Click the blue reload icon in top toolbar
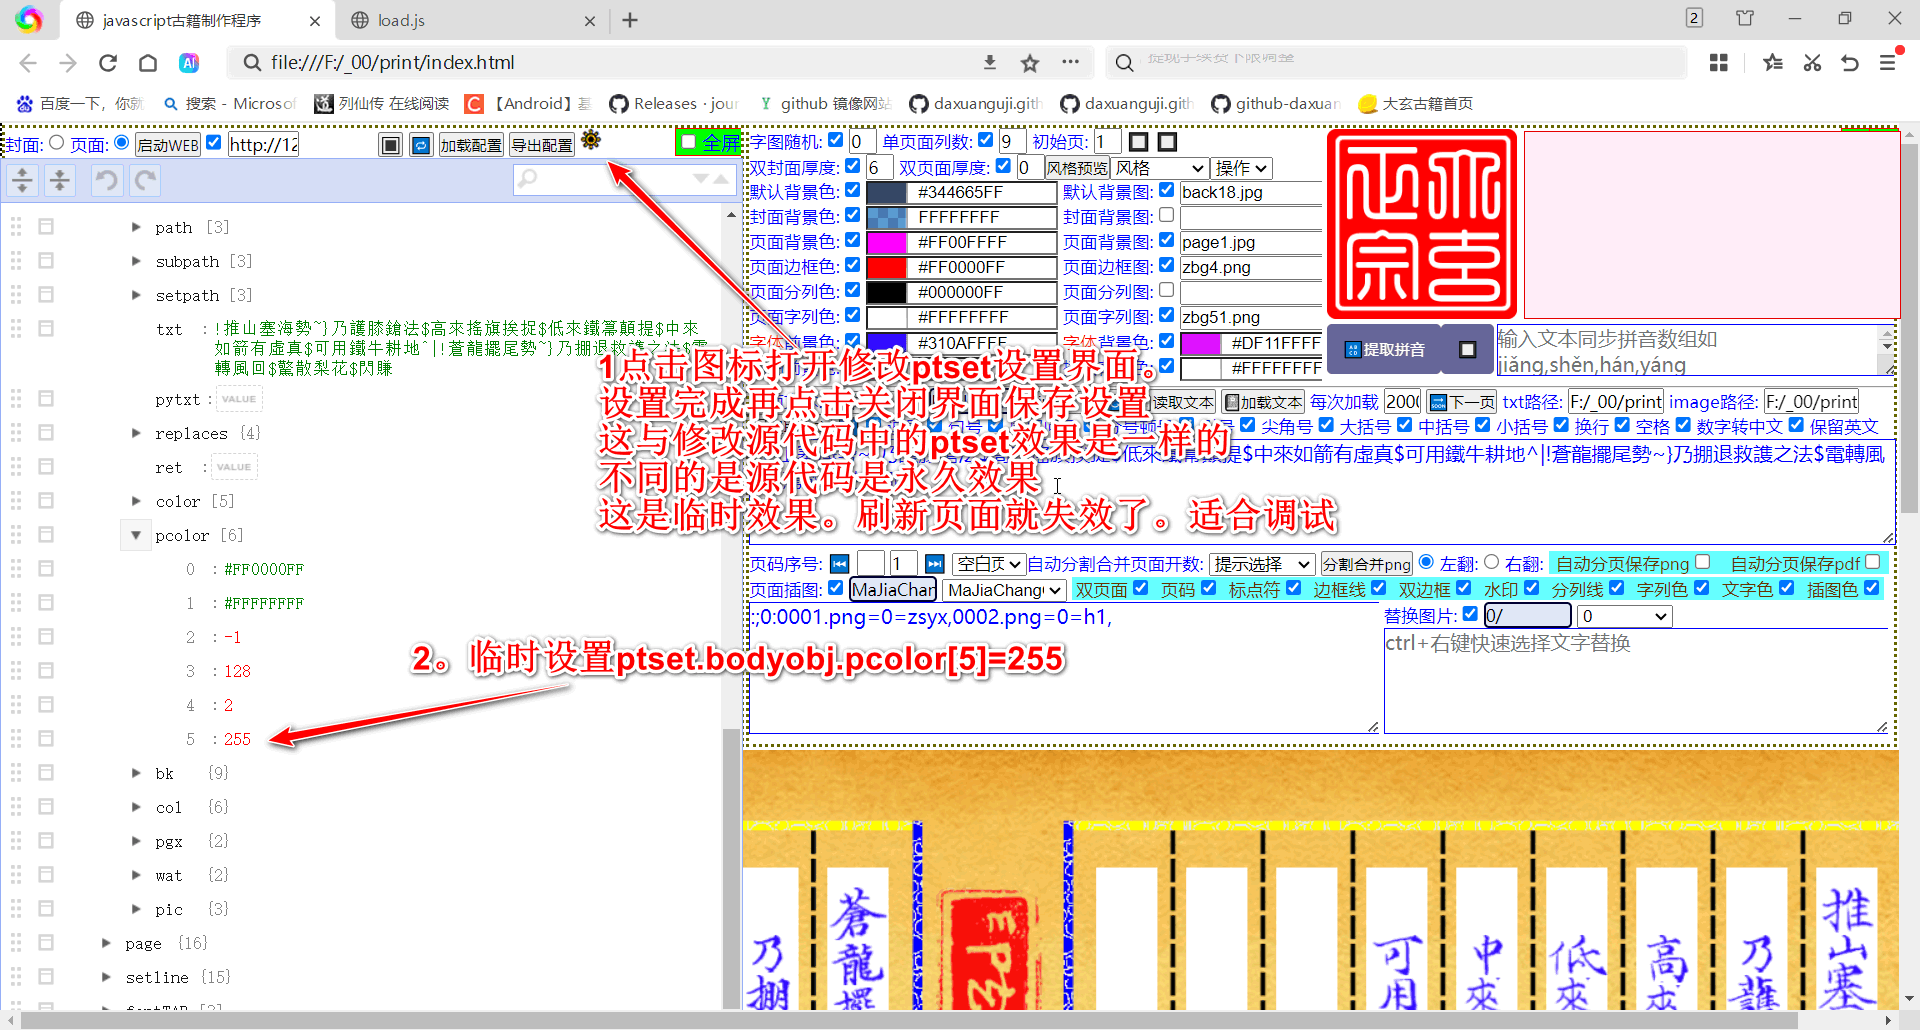This screenshot has width=1920, height=1030. (x=420, y=144)
